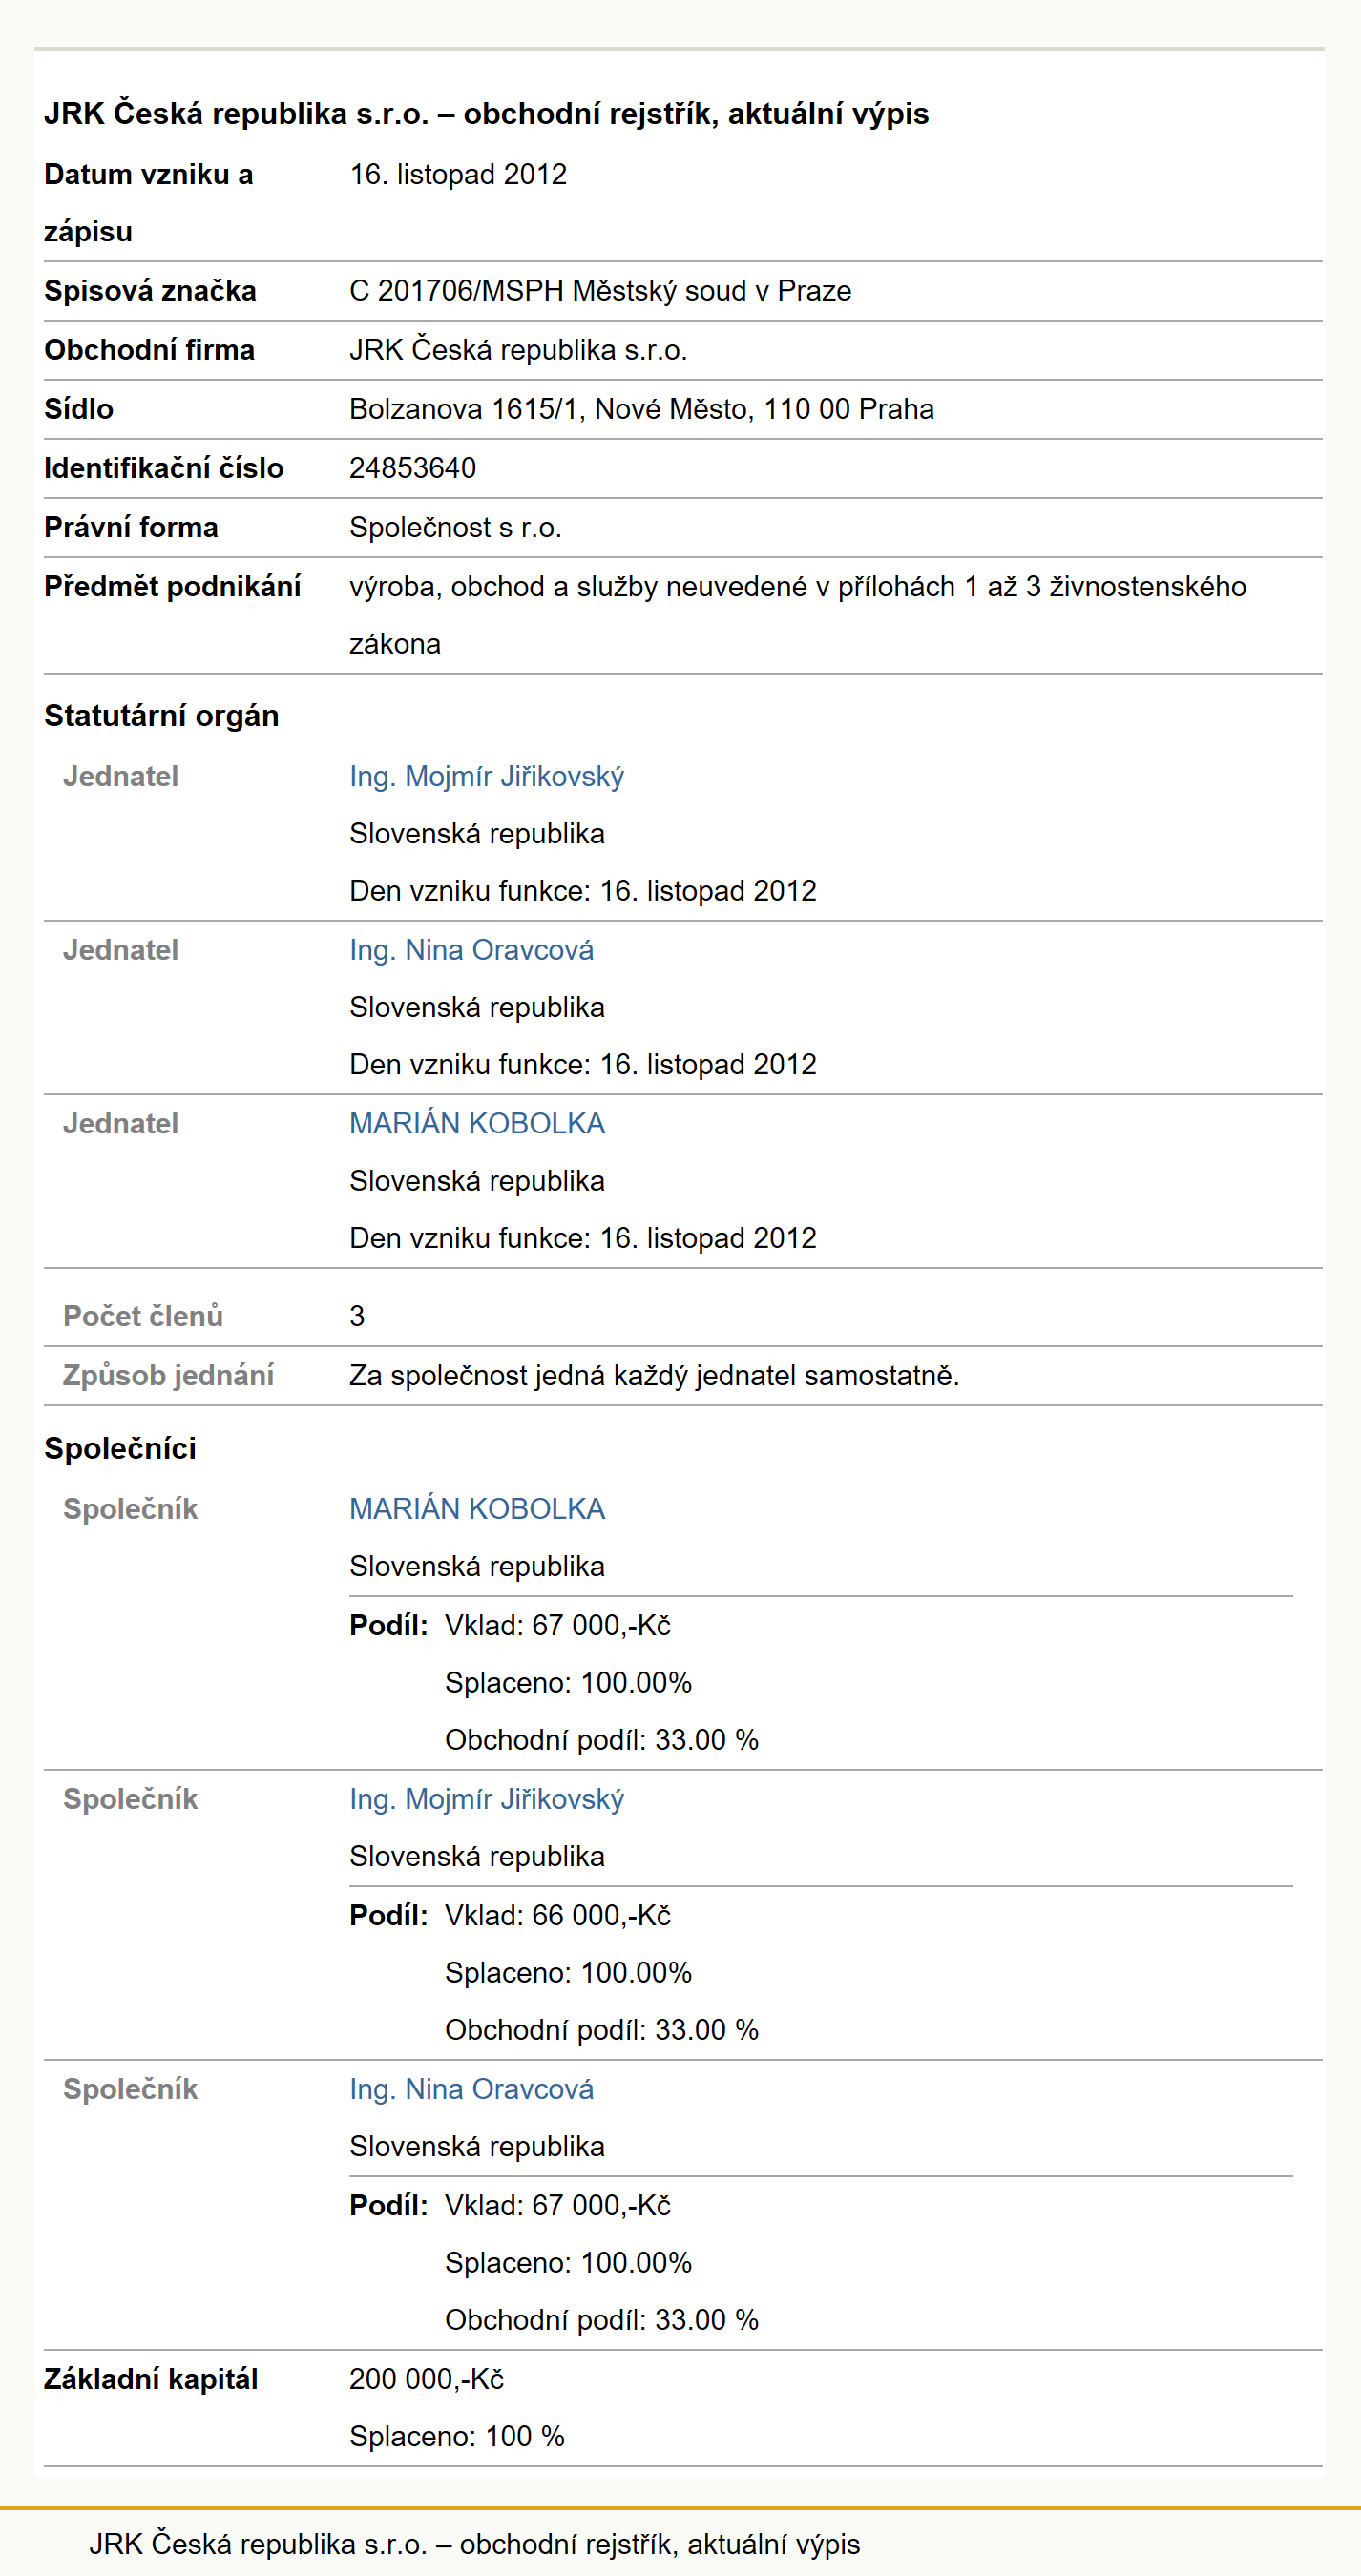The image size is (1361, 2576).
Task: Click the footer caption below the orange line
Action: (x=474, y=2544)
